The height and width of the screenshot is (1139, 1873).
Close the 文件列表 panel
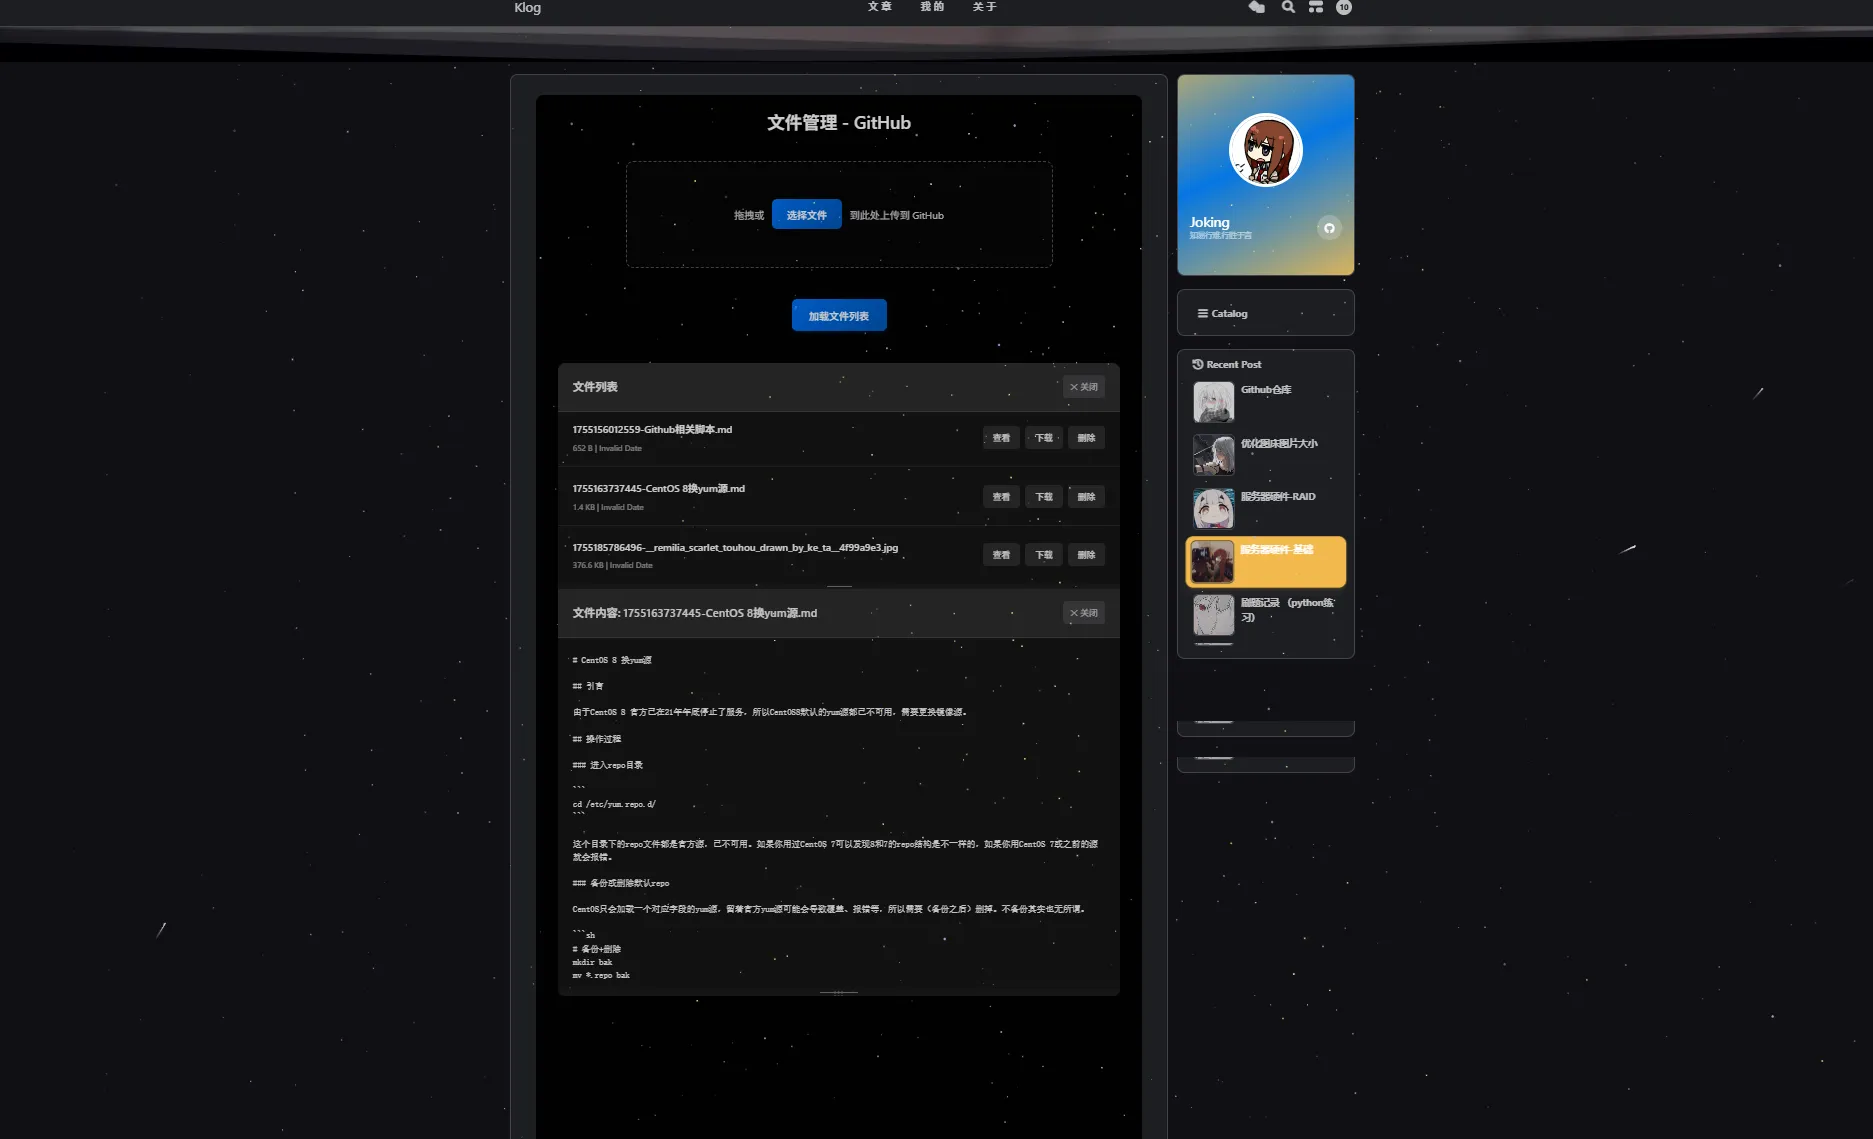tap(1083, 387)
